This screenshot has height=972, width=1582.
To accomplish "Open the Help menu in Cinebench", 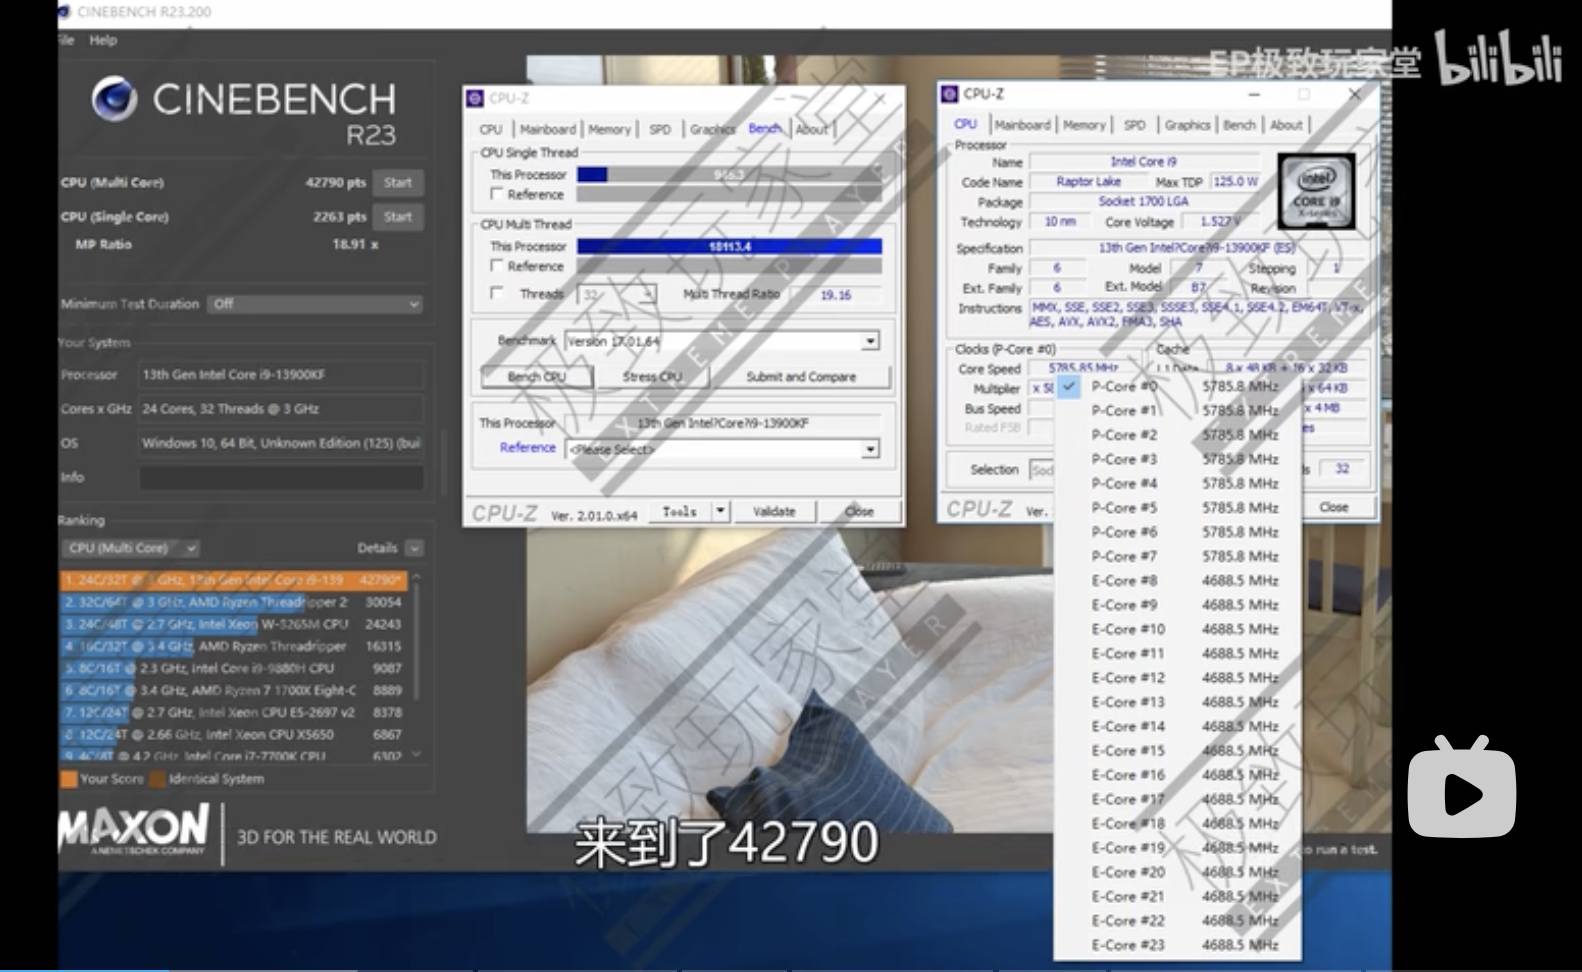I will click(103, 40).
